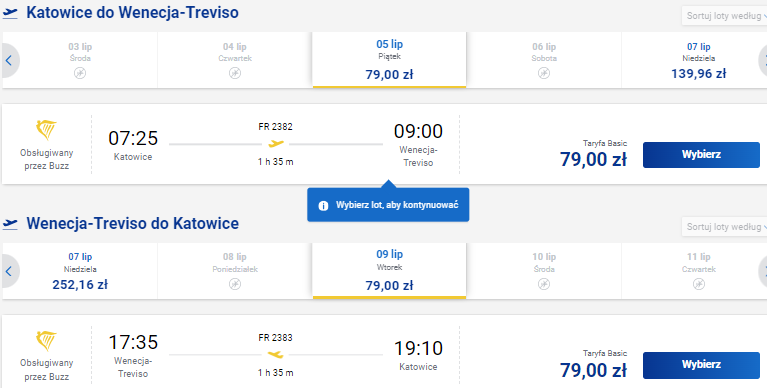Select the 05 lip Piątek 79,00 zł date

tap(389, 60)
